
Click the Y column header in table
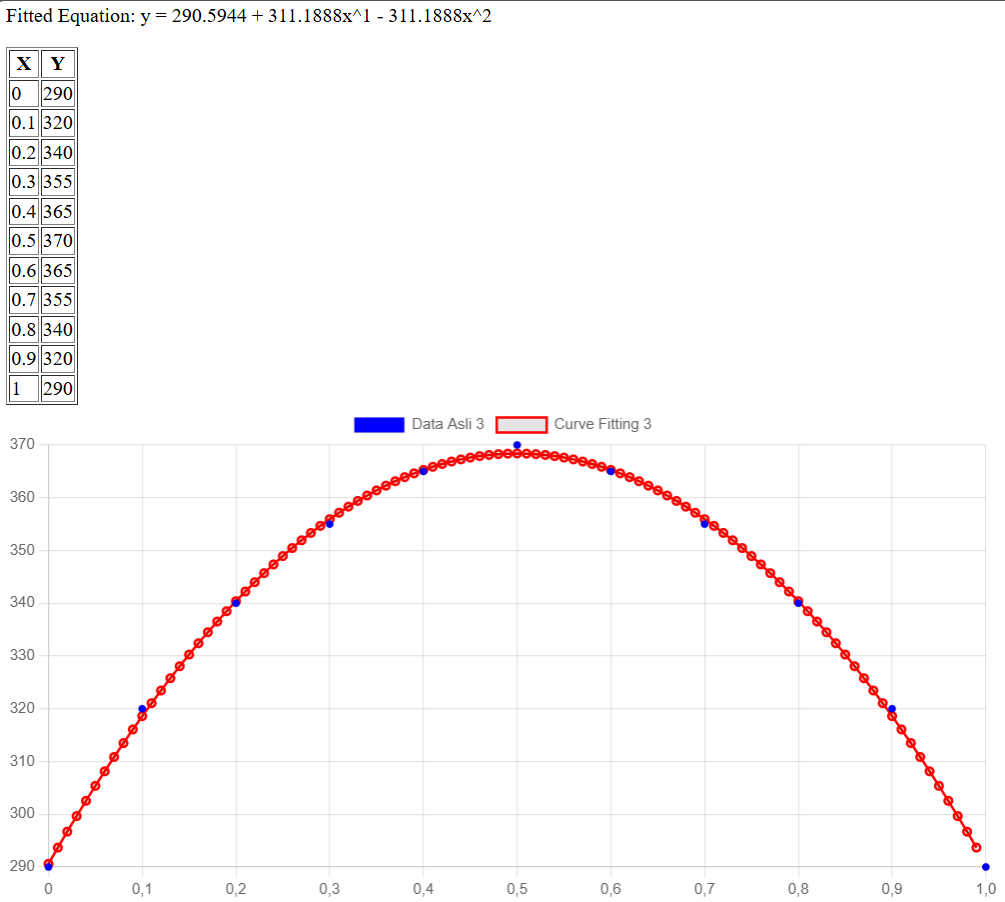point(58,65)
